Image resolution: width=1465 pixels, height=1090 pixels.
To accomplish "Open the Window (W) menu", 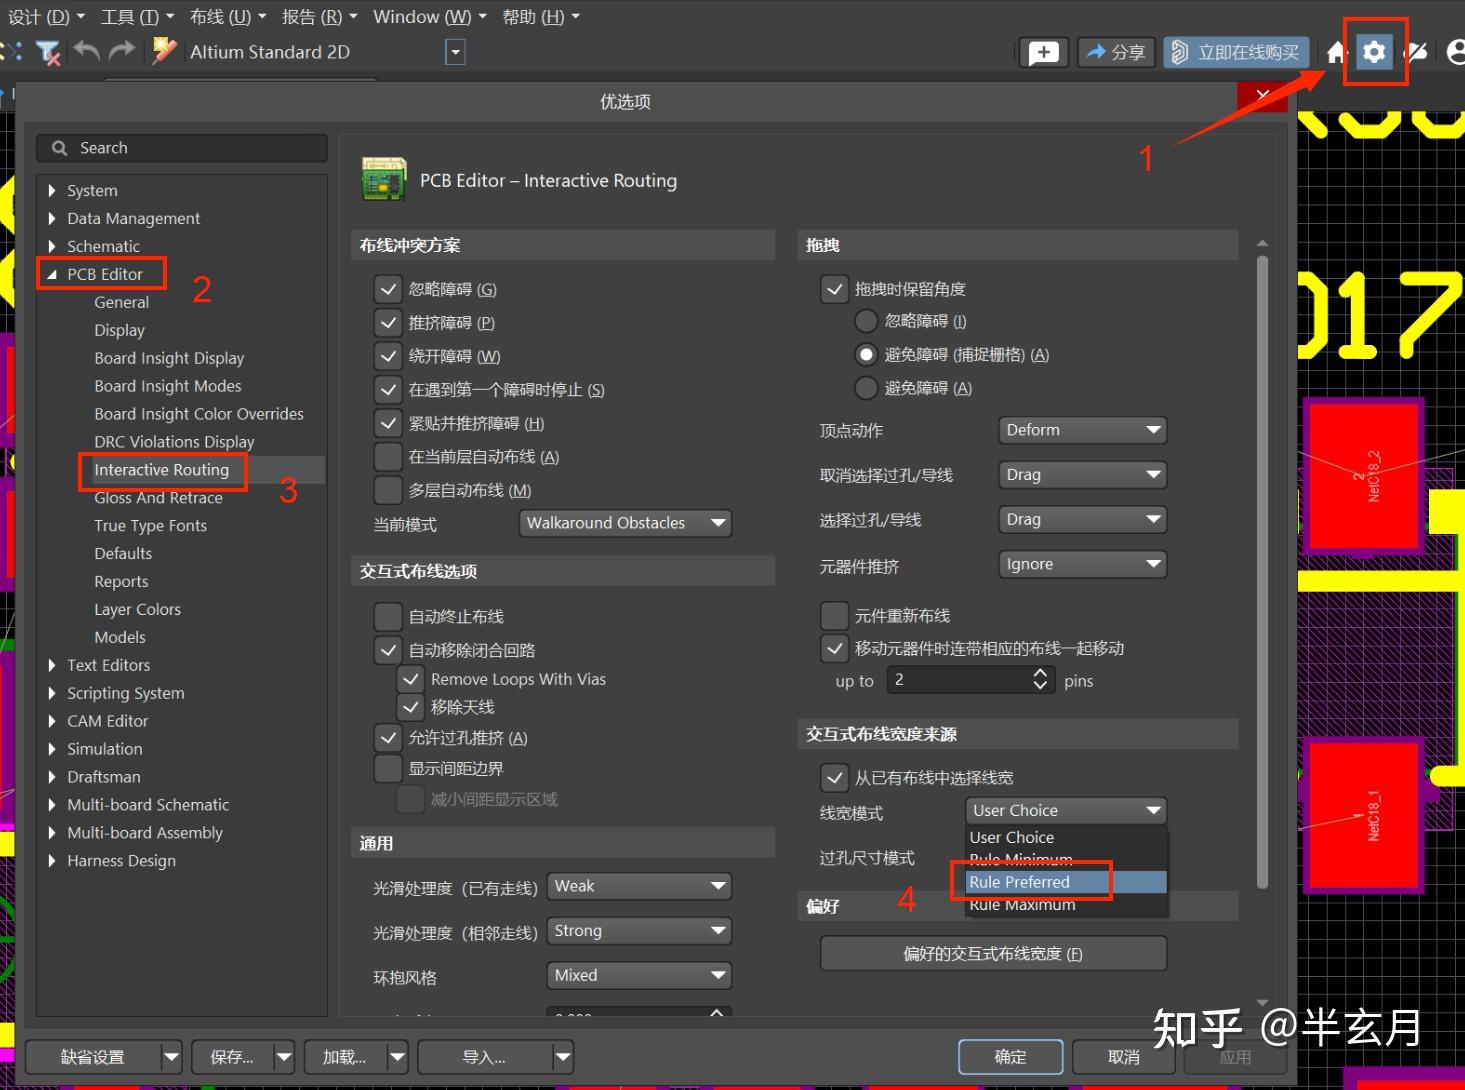I will click(429, 17).
